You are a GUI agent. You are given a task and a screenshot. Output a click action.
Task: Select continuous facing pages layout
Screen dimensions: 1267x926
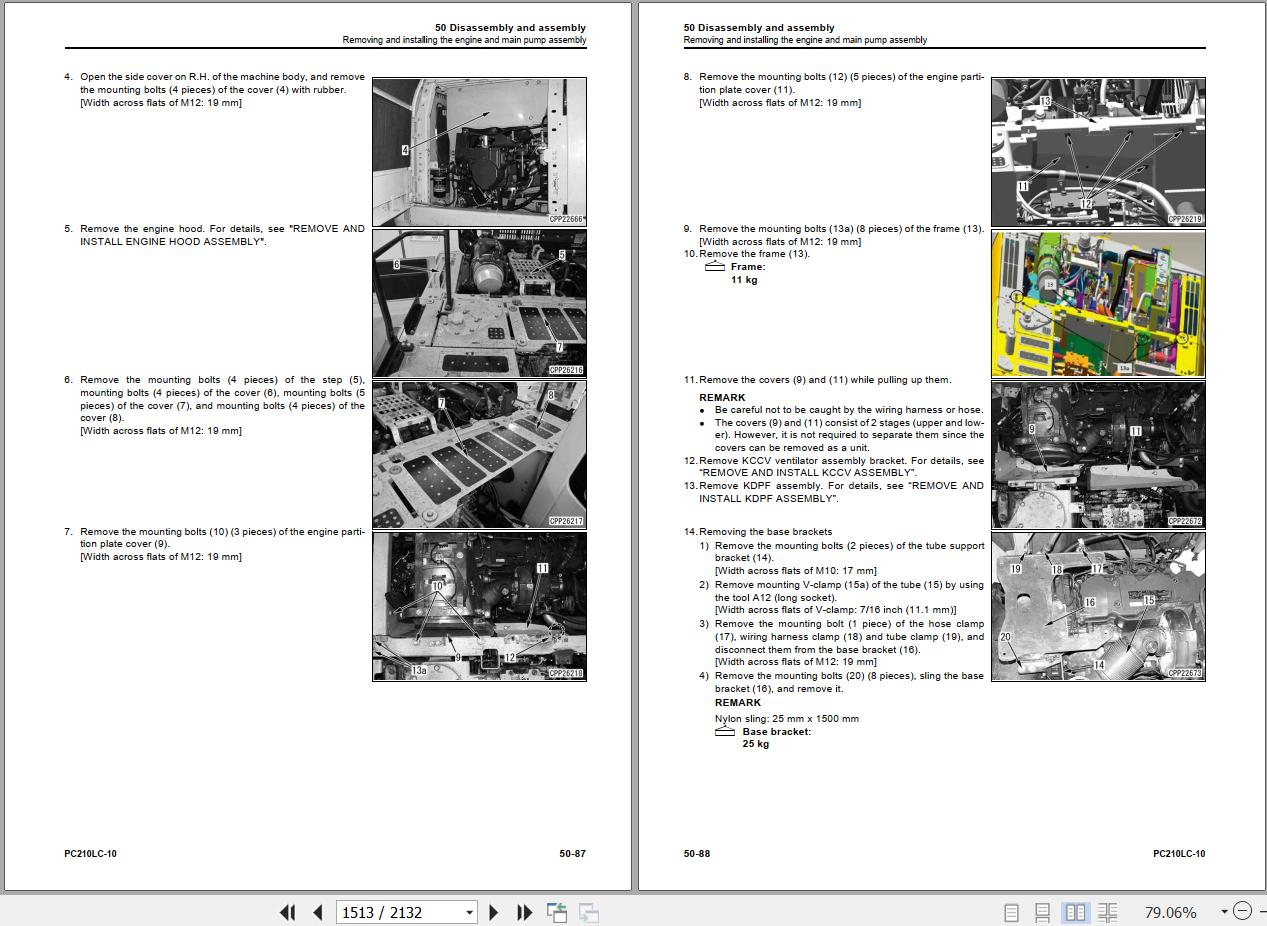point(1107,912)
